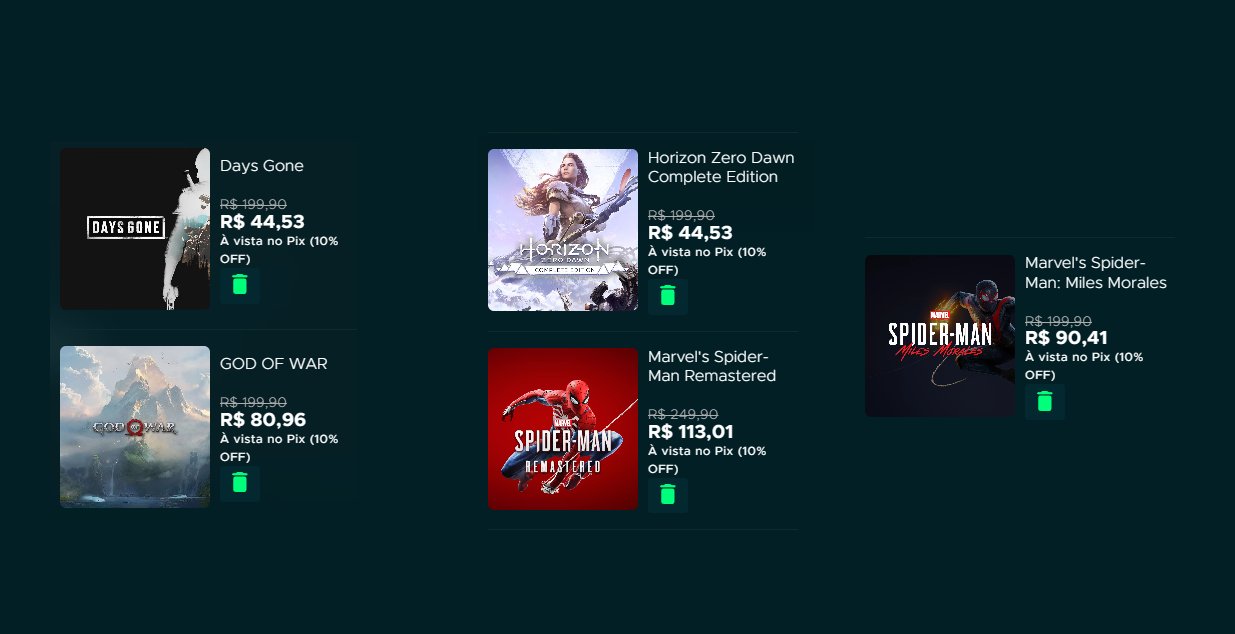Click the R$ 113,01 price
The height and width of the screenshot is (634, 1235).
(691, 432)
